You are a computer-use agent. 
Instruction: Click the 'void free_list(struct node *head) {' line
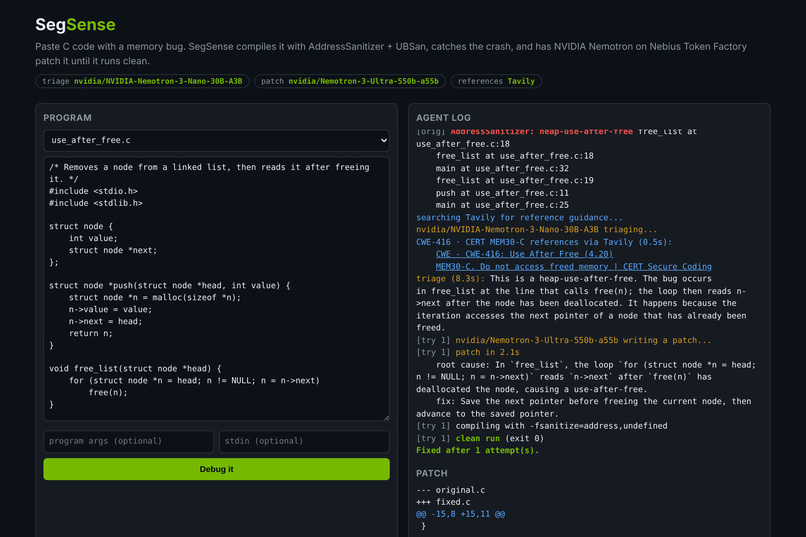(x=135, y=368)
